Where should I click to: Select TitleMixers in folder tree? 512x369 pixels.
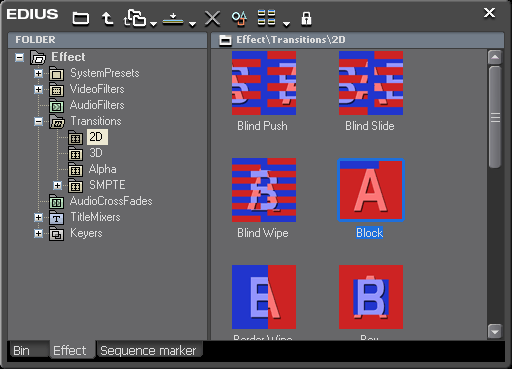(x=95, y=217)
